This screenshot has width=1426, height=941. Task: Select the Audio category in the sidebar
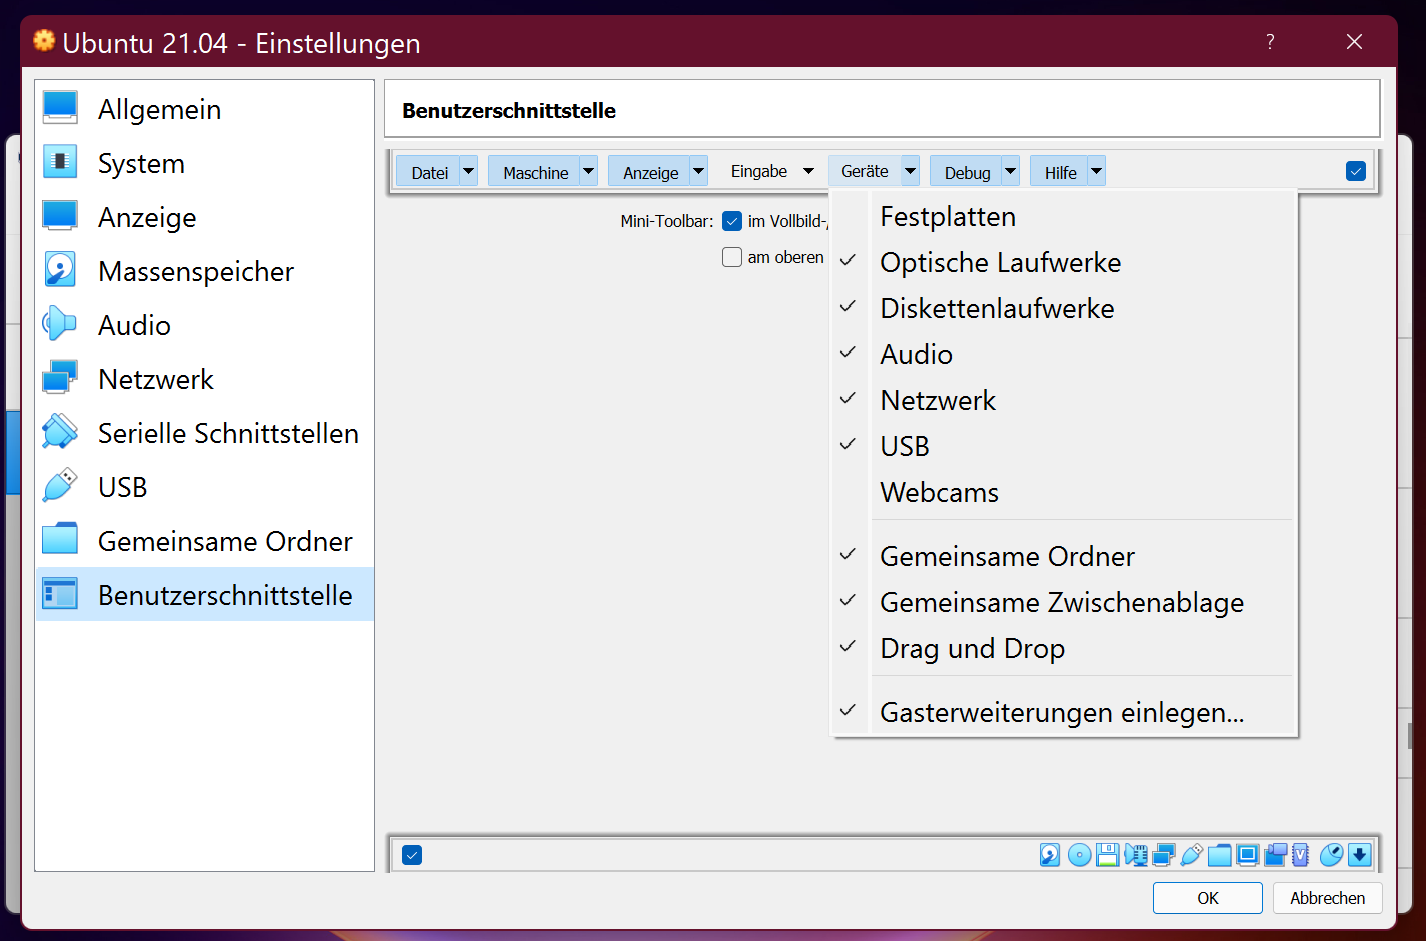pos(204,325)
